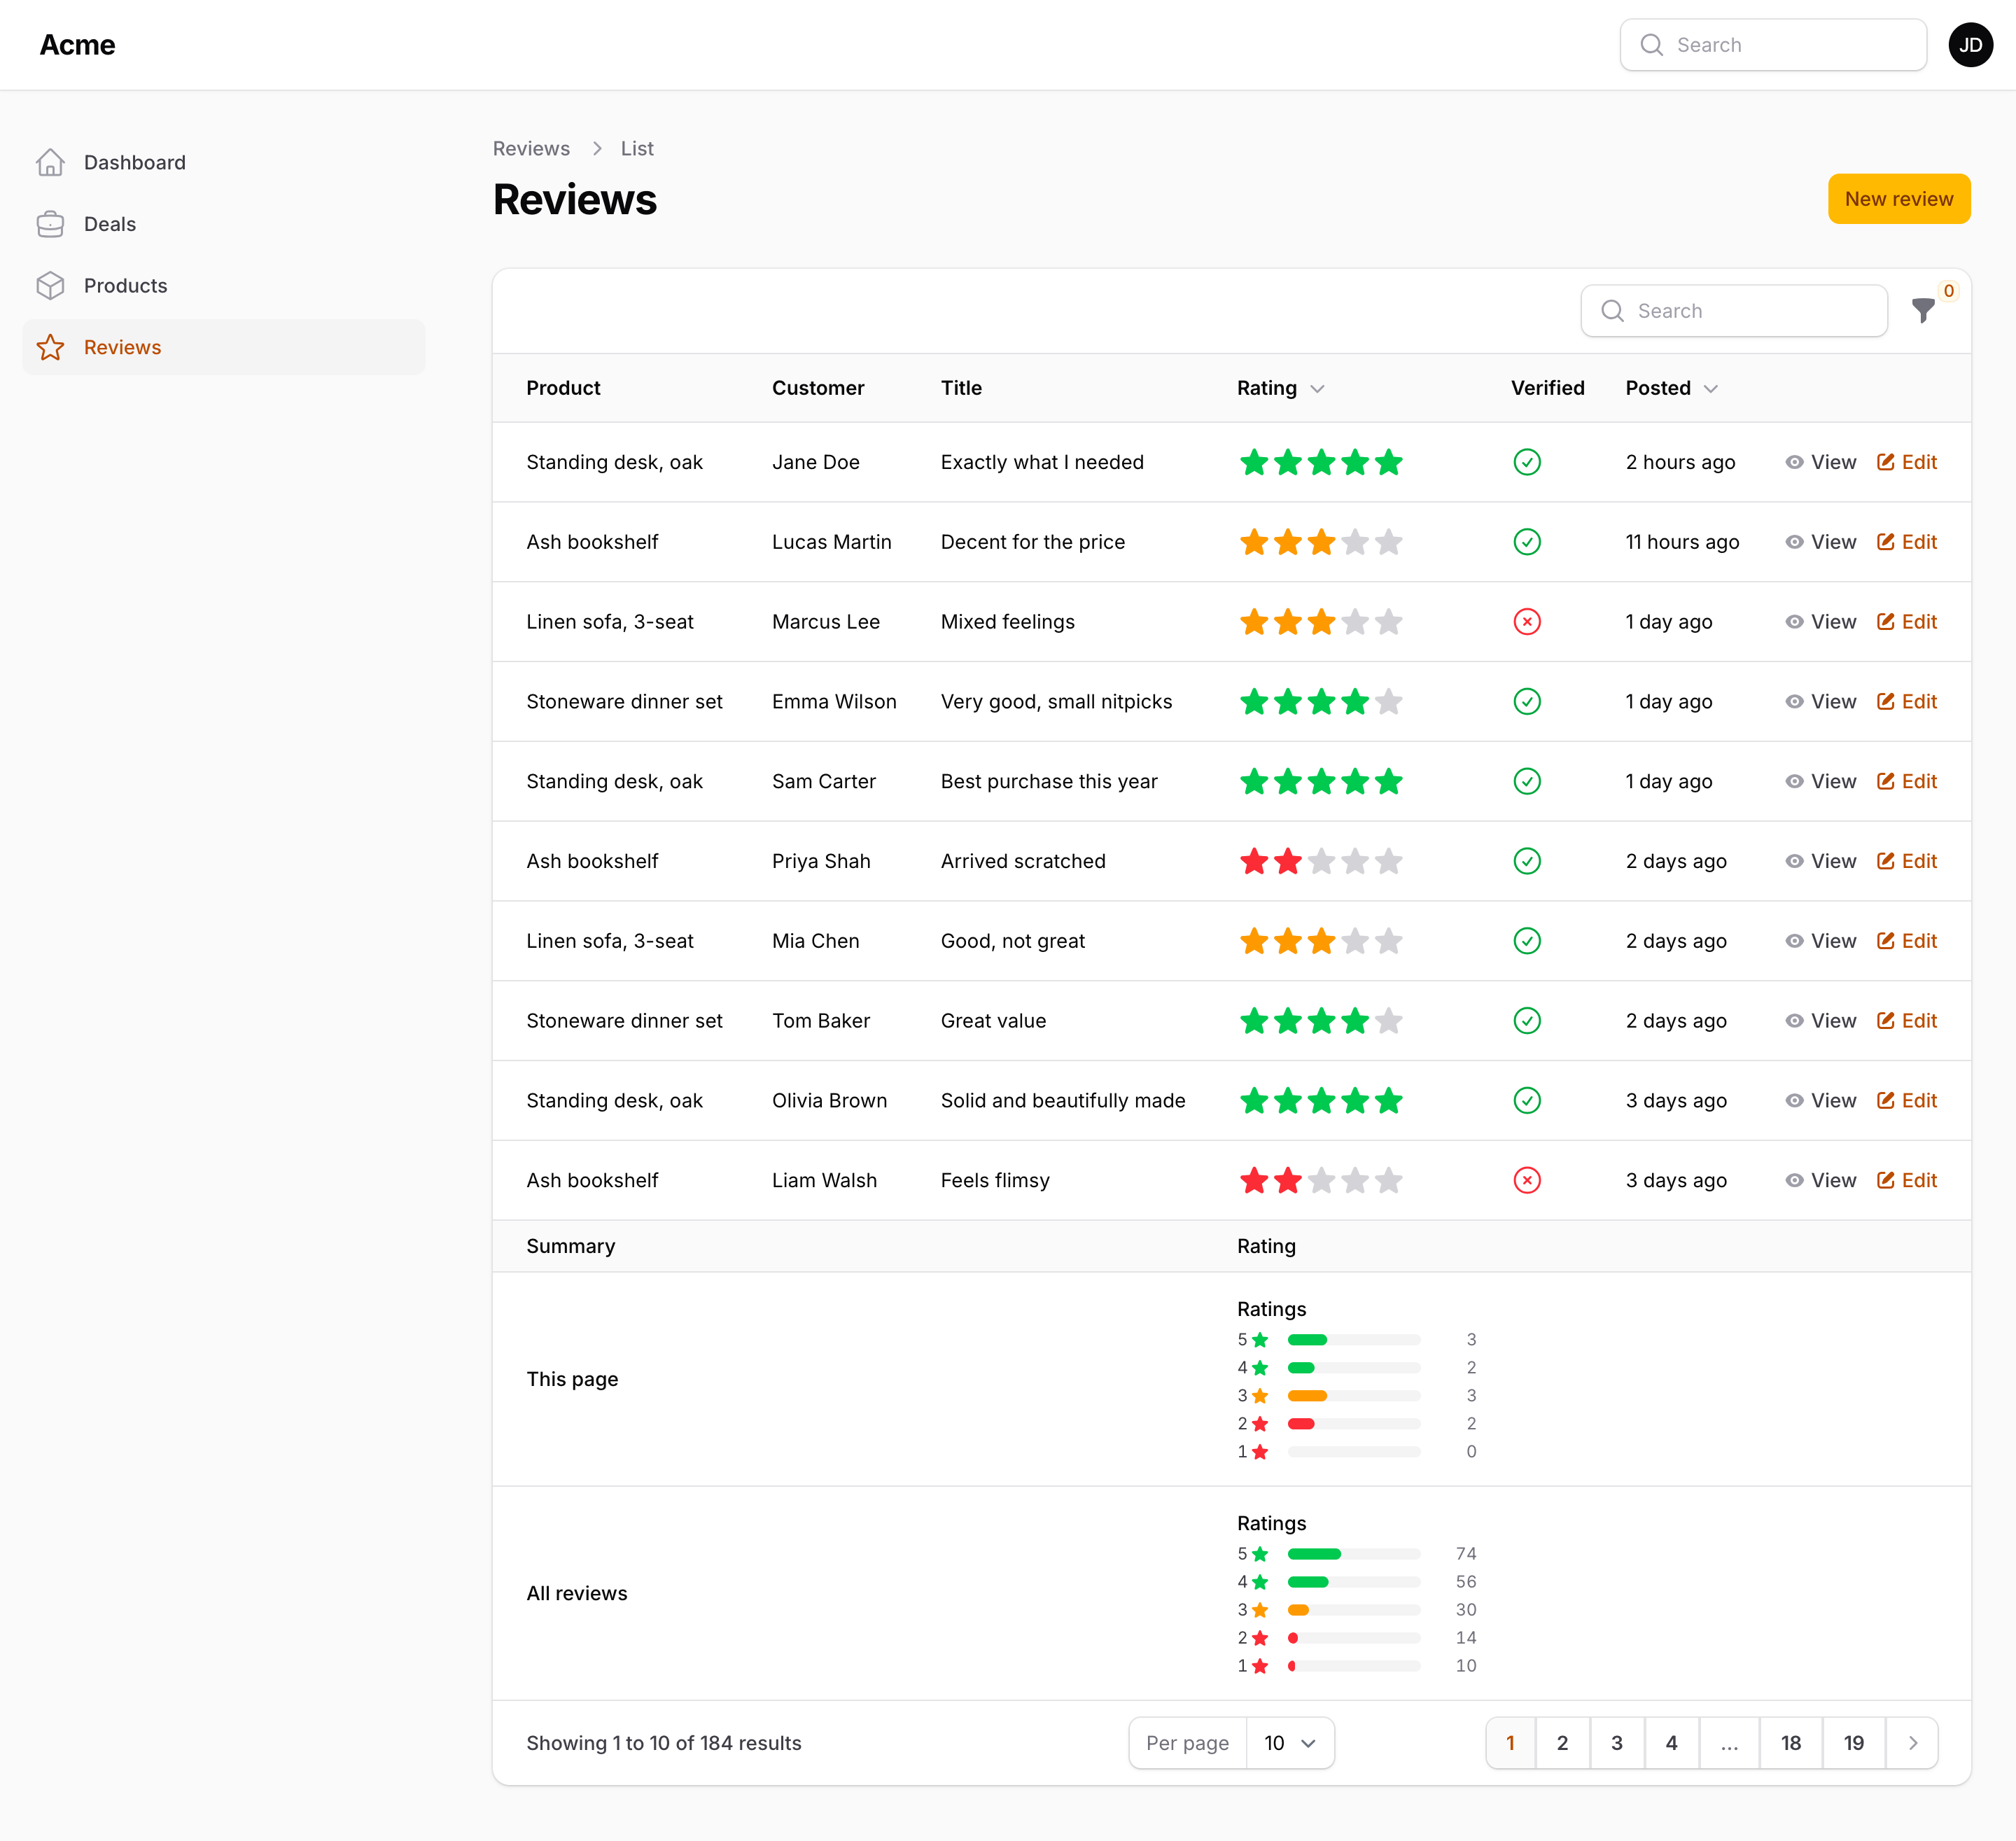Click the magnifier icon in top search
Viewport: 2016px width, 1841px height.
coord(1652,45)
